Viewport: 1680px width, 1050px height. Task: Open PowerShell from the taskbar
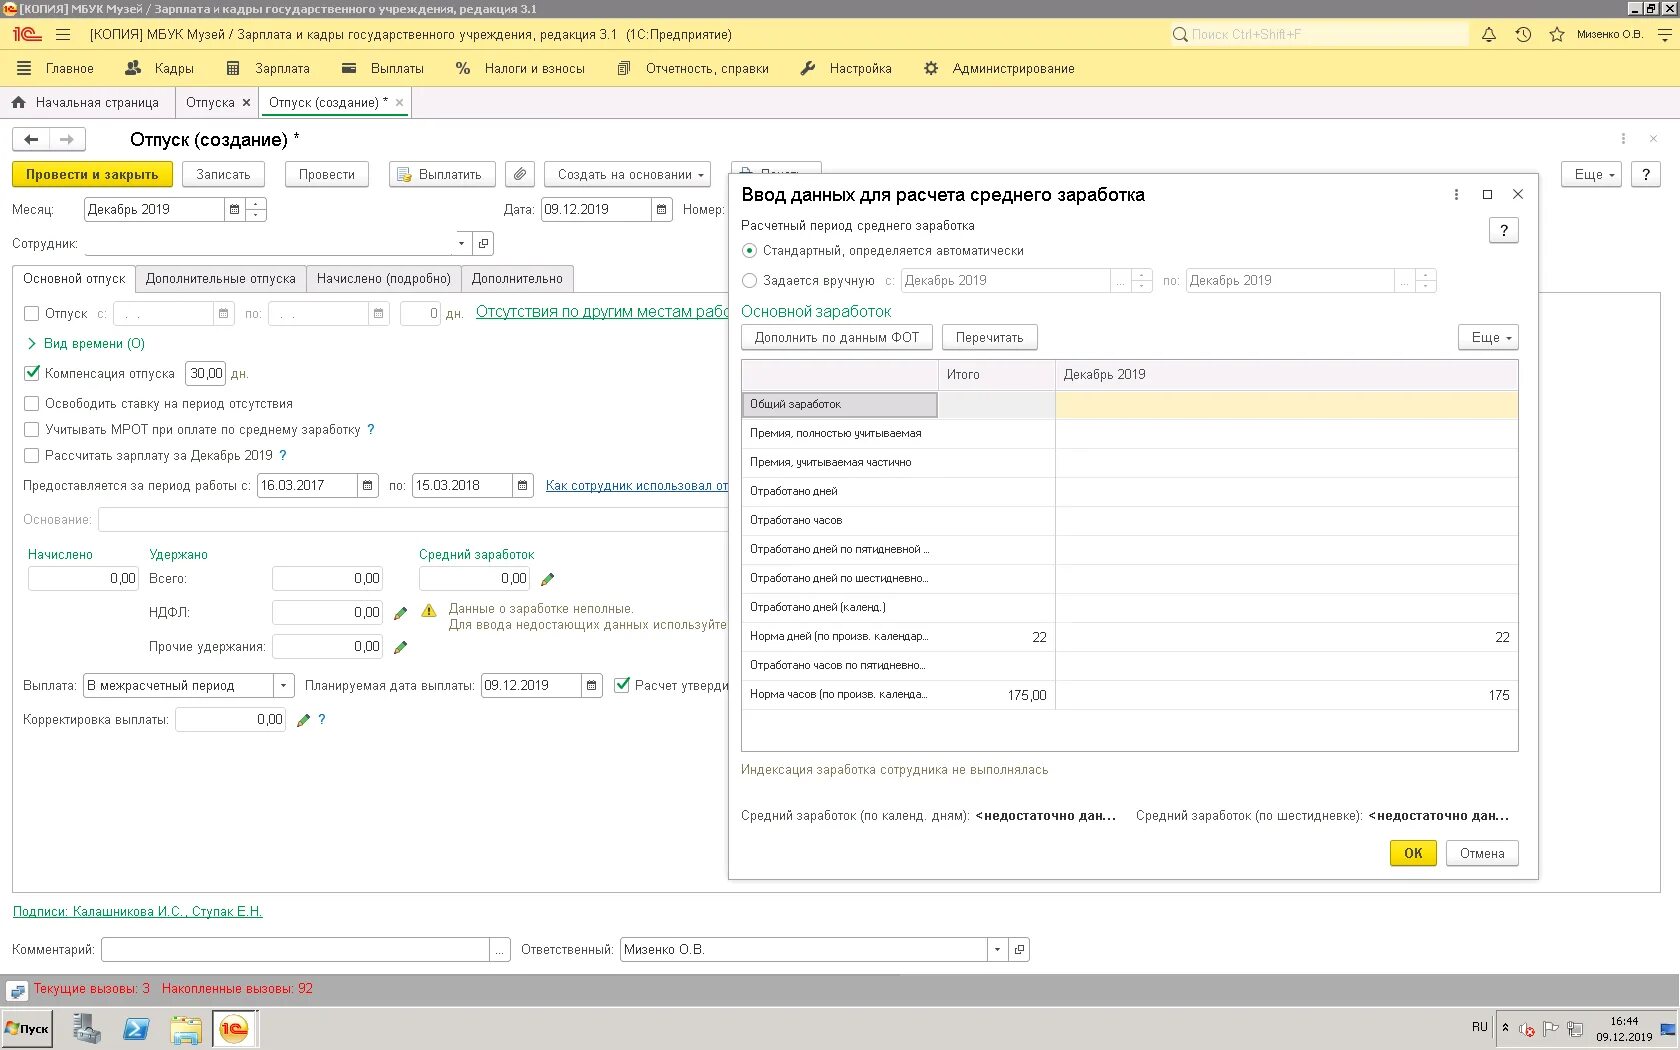click(x=136, y=1028)
